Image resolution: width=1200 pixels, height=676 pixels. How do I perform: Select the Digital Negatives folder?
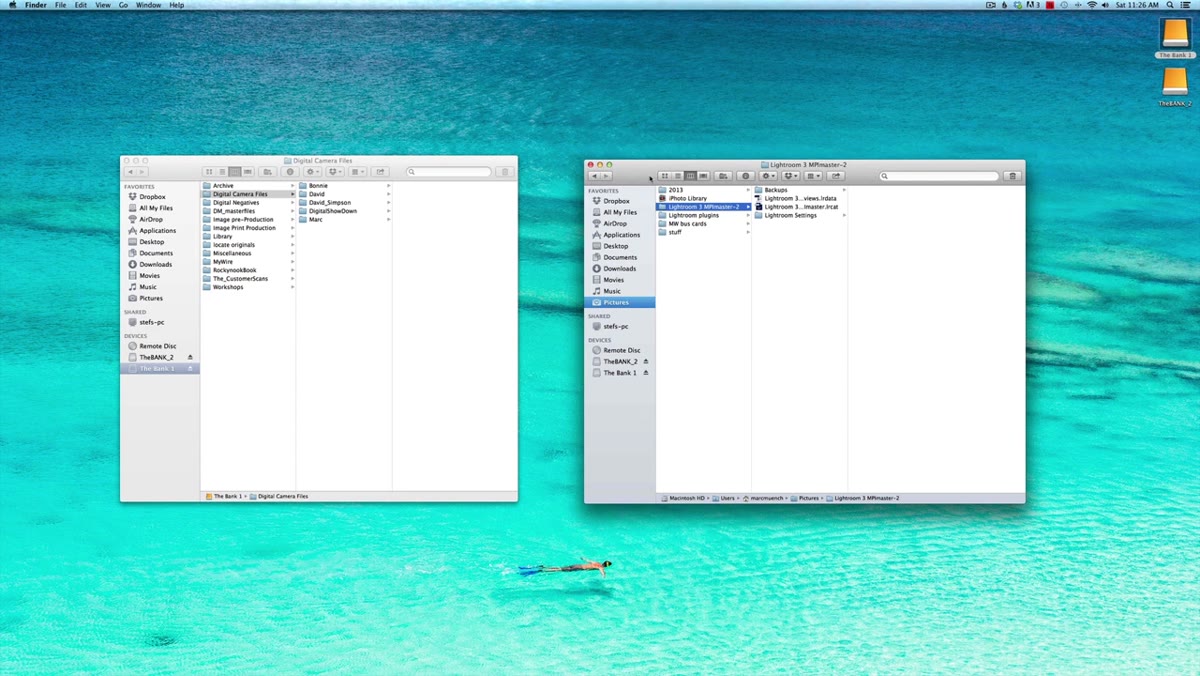(x=236, y=203)
